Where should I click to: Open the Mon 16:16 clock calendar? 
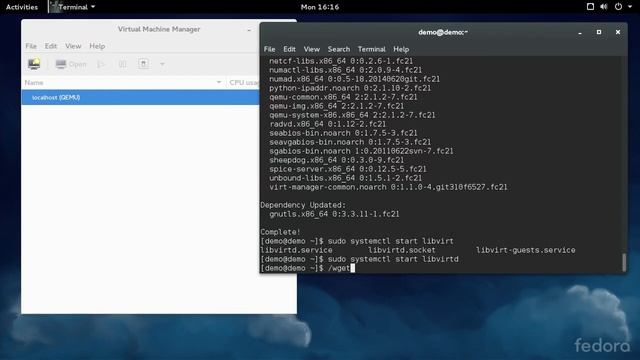pyautogui.click(x=320, y=7)
